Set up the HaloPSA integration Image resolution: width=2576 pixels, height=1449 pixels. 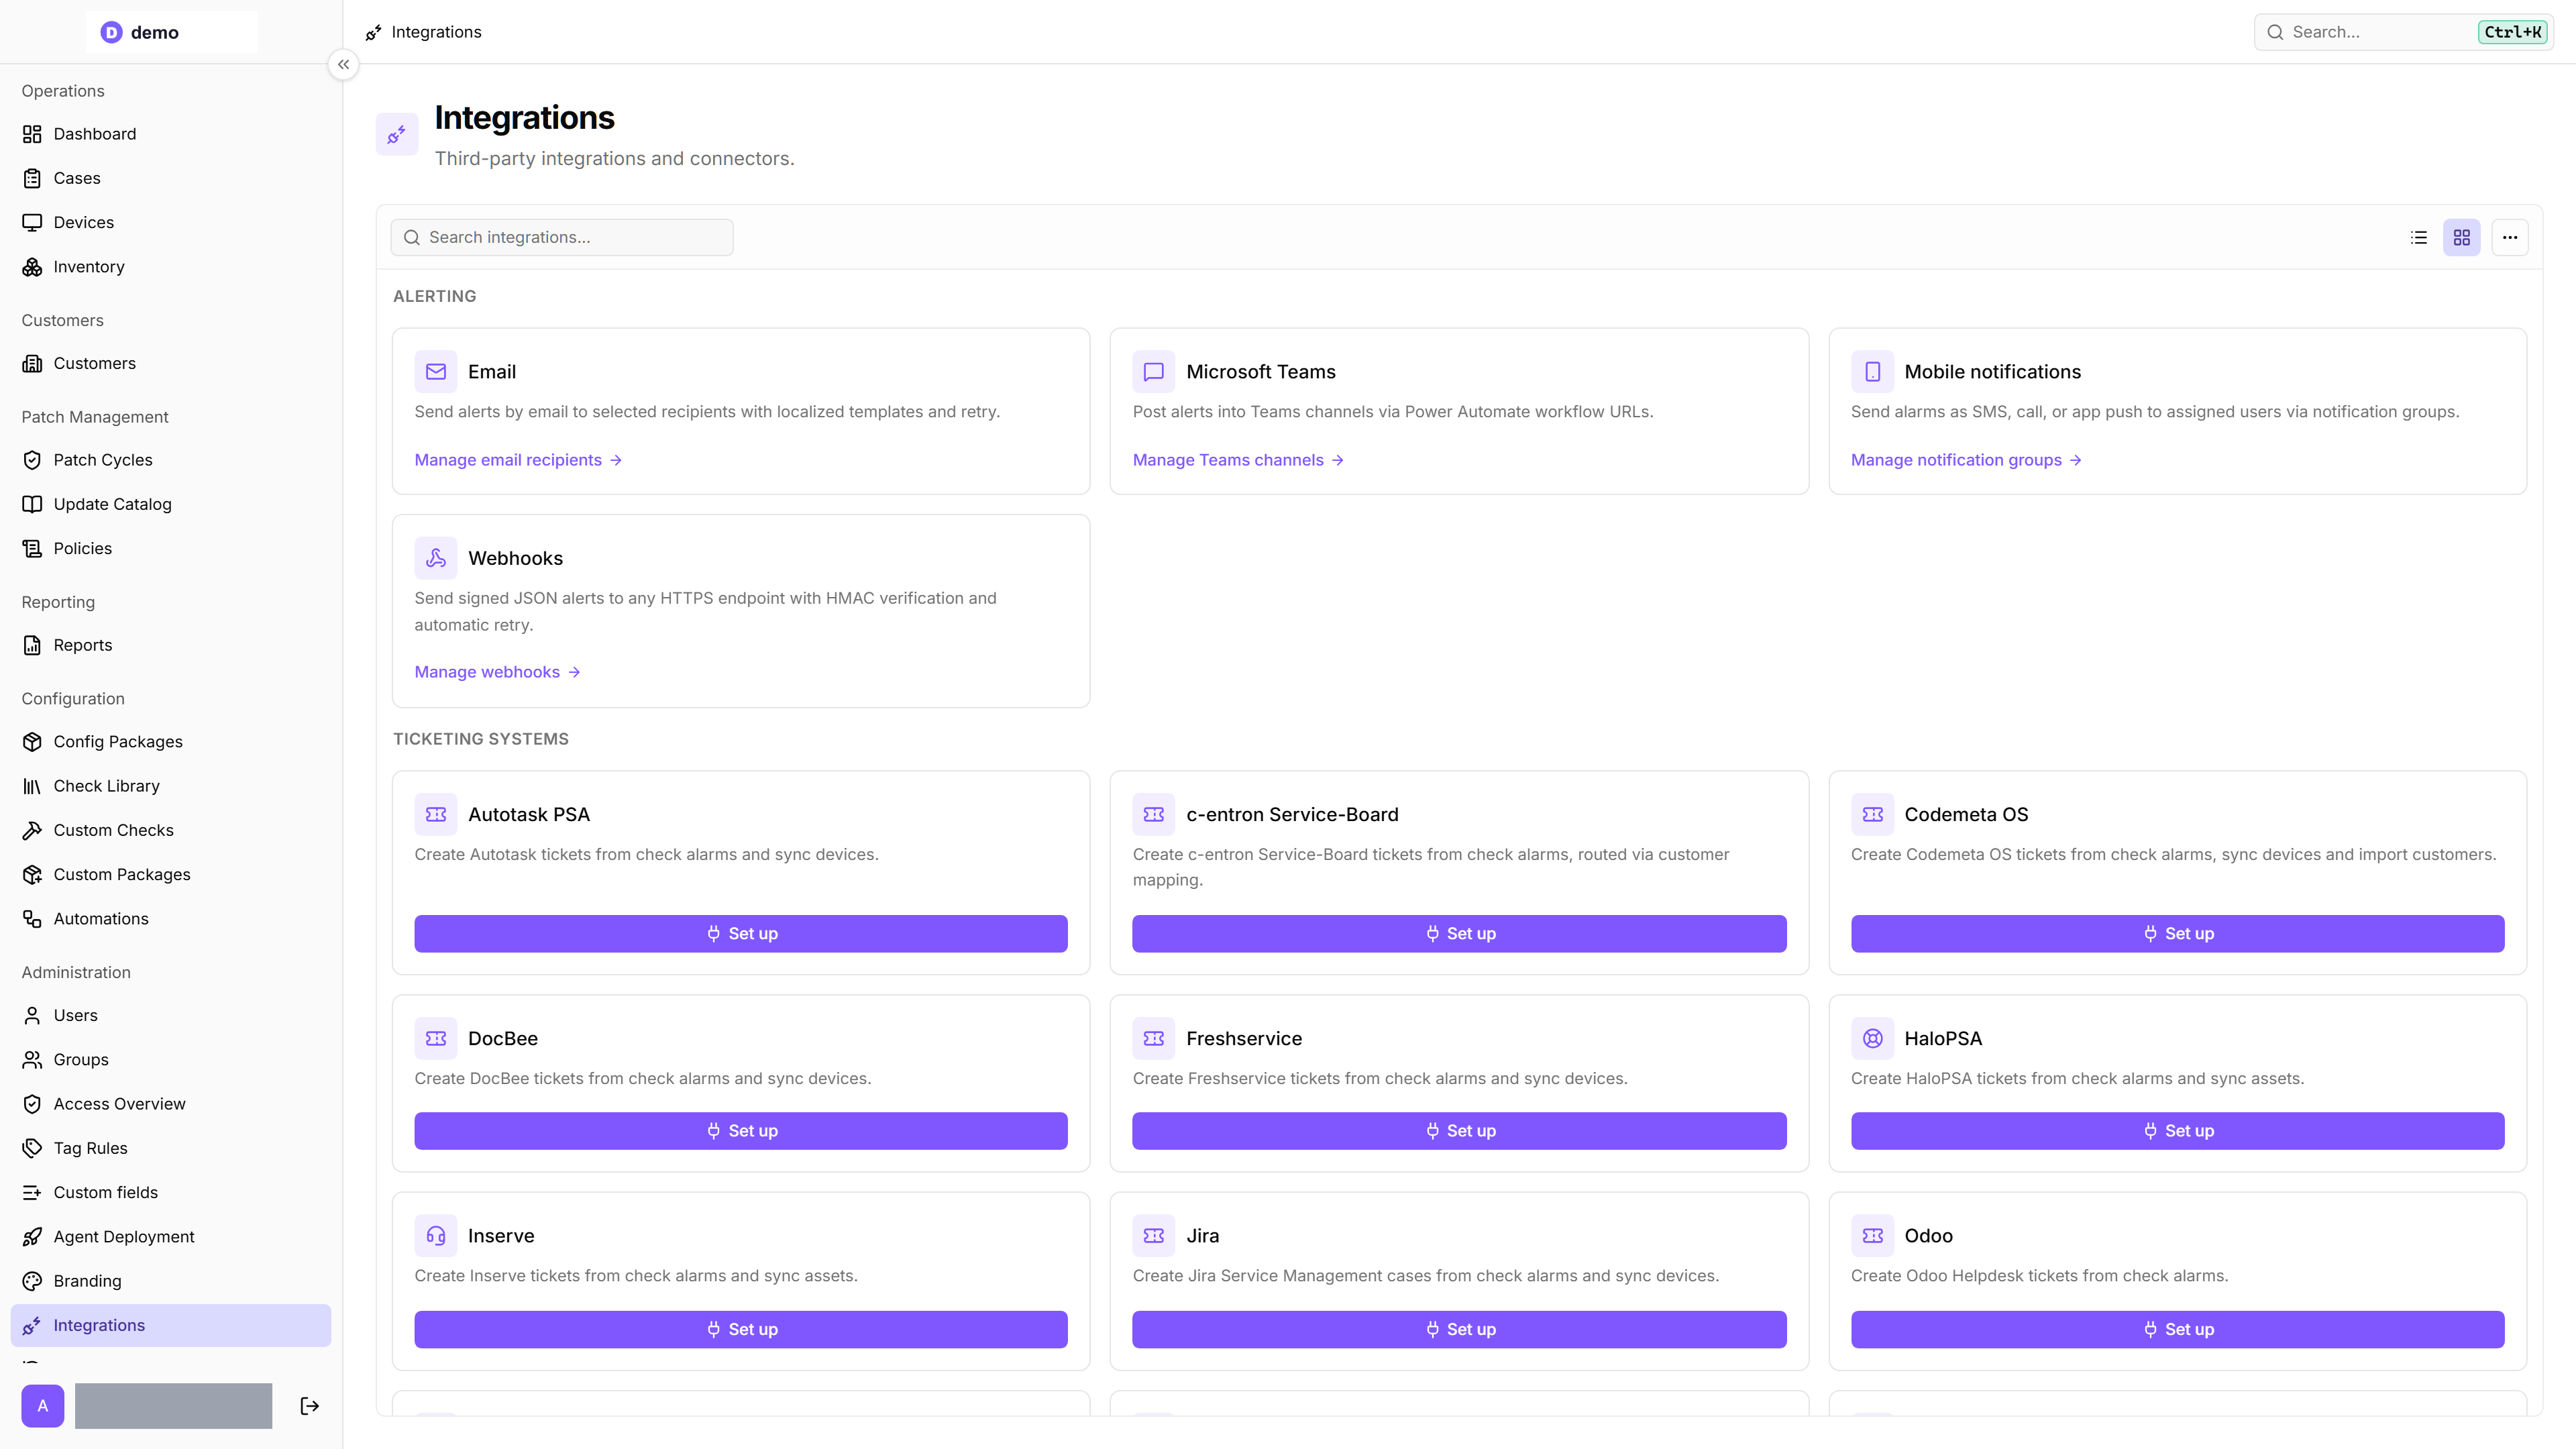coord(2178,1131)
